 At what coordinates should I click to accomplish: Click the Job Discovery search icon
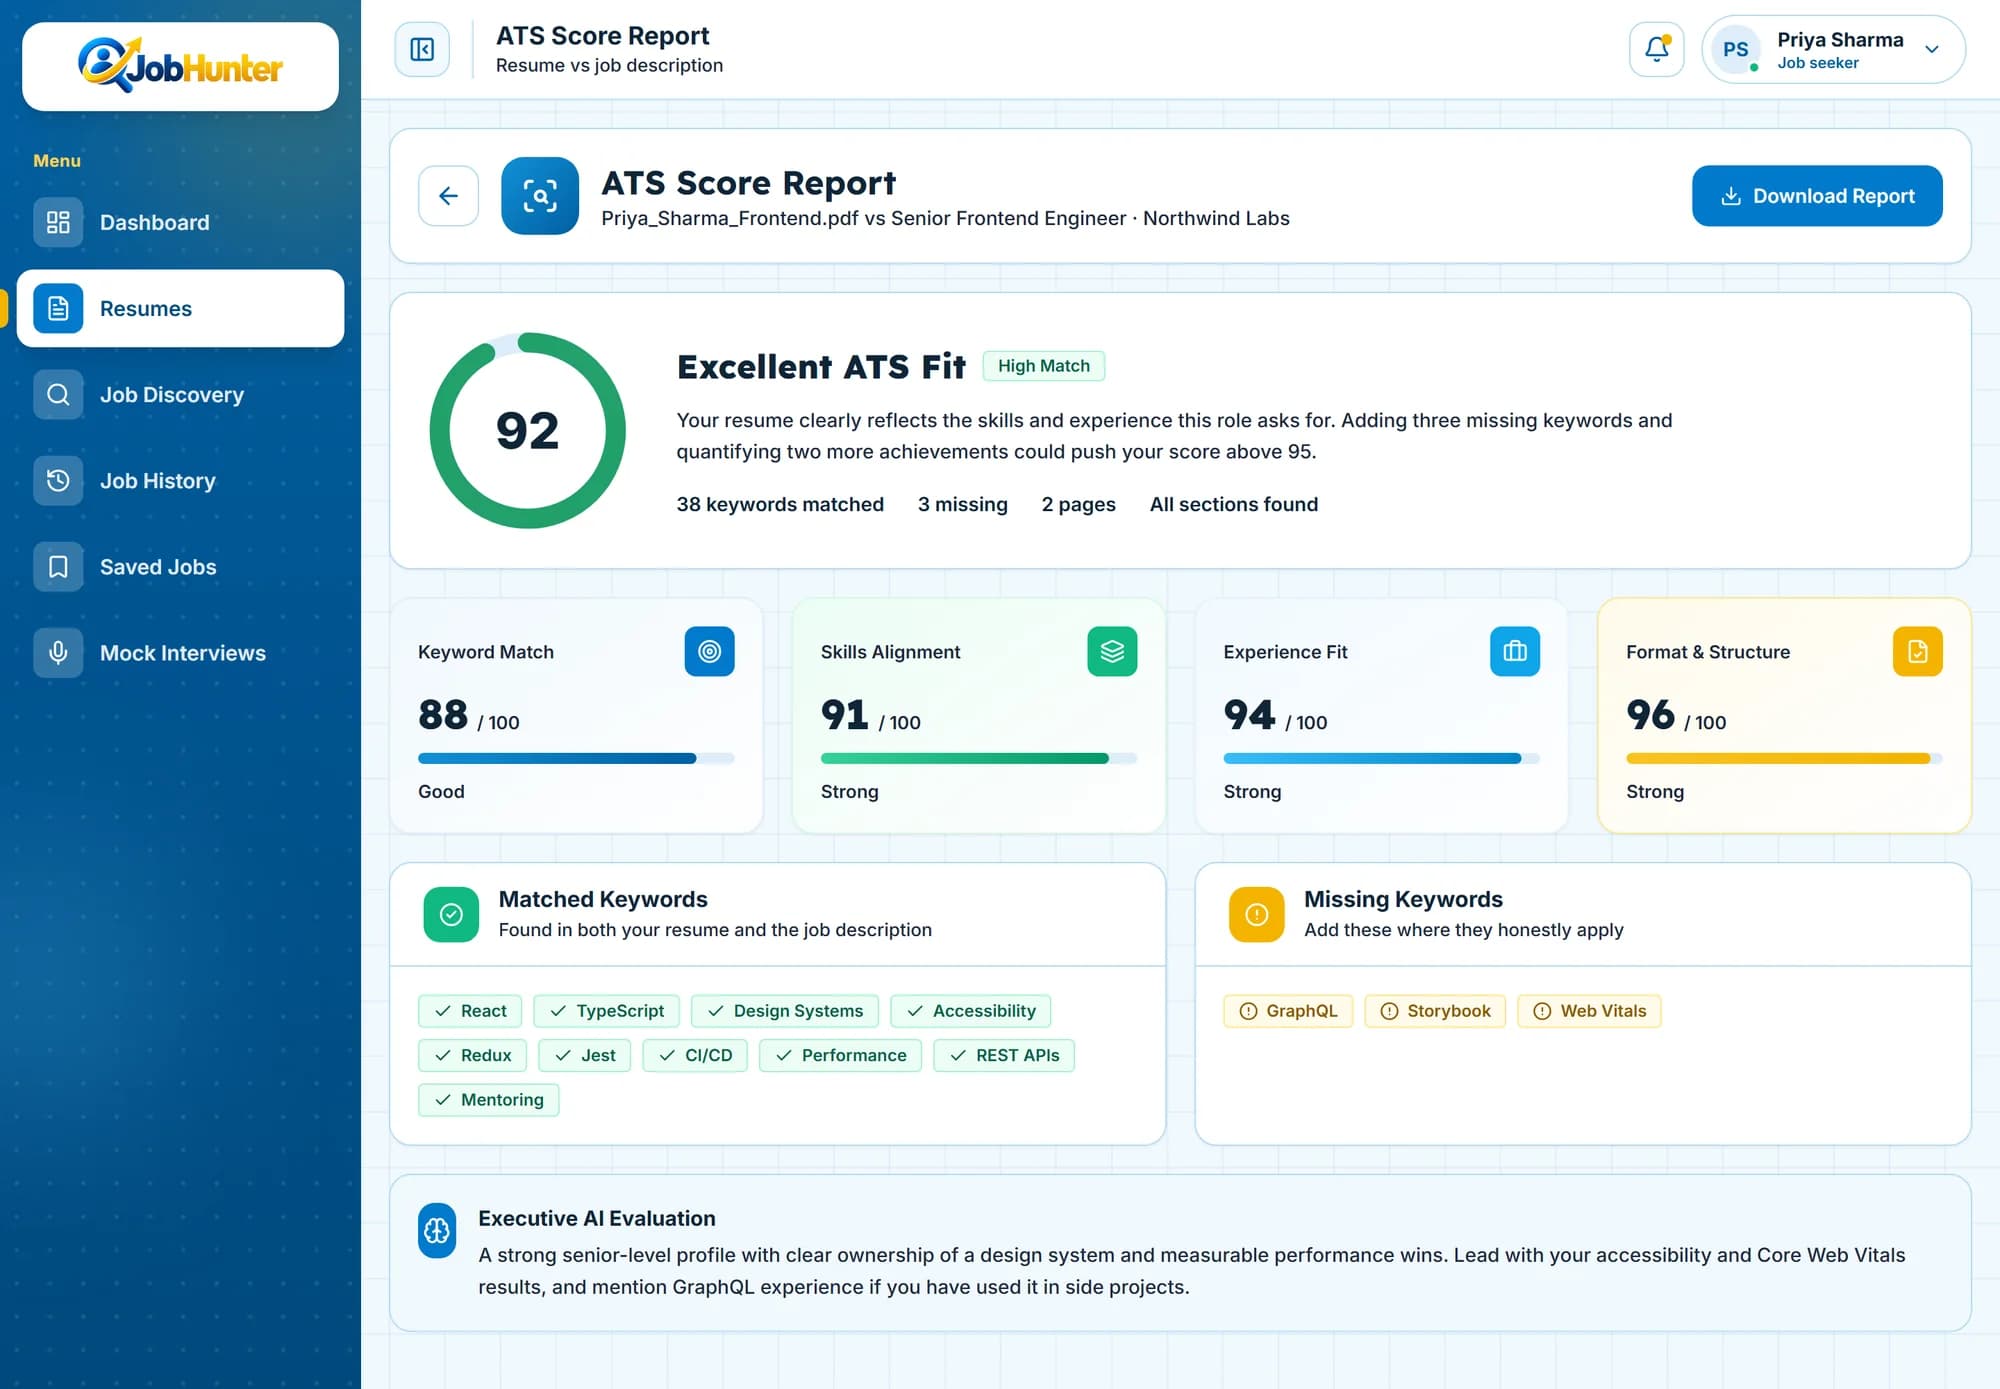58,394
